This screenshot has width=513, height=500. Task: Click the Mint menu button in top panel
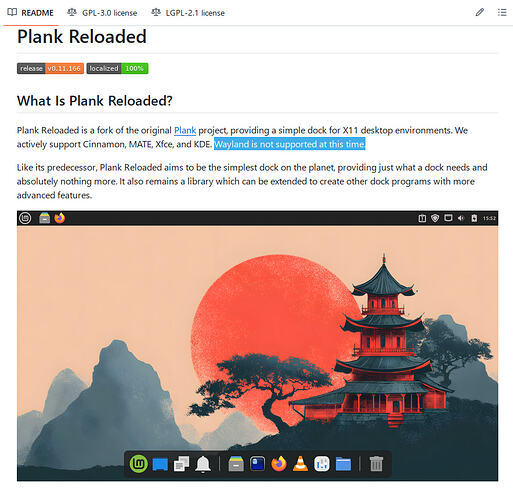pos(25,218)
